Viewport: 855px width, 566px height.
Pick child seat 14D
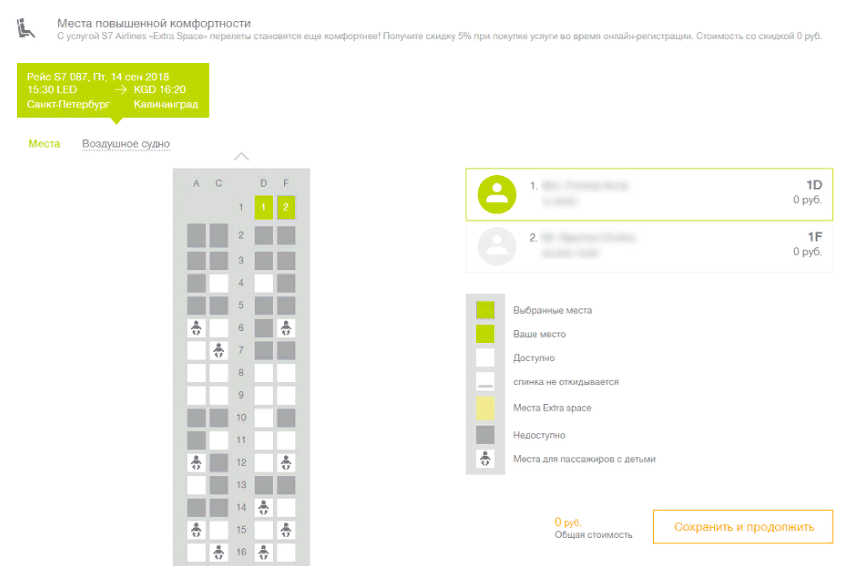click(x=264, y=507)
